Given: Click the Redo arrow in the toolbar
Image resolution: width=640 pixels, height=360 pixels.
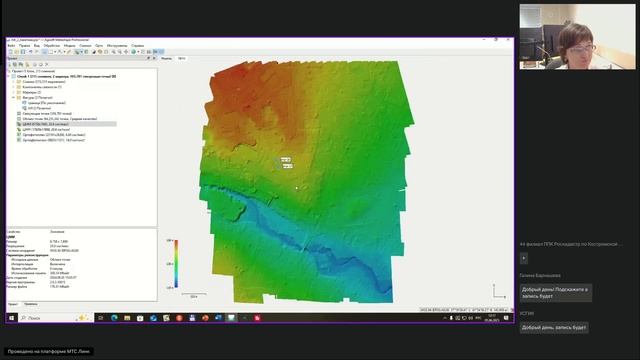Looking at the screenshot, I should click(x=36, y=52).
